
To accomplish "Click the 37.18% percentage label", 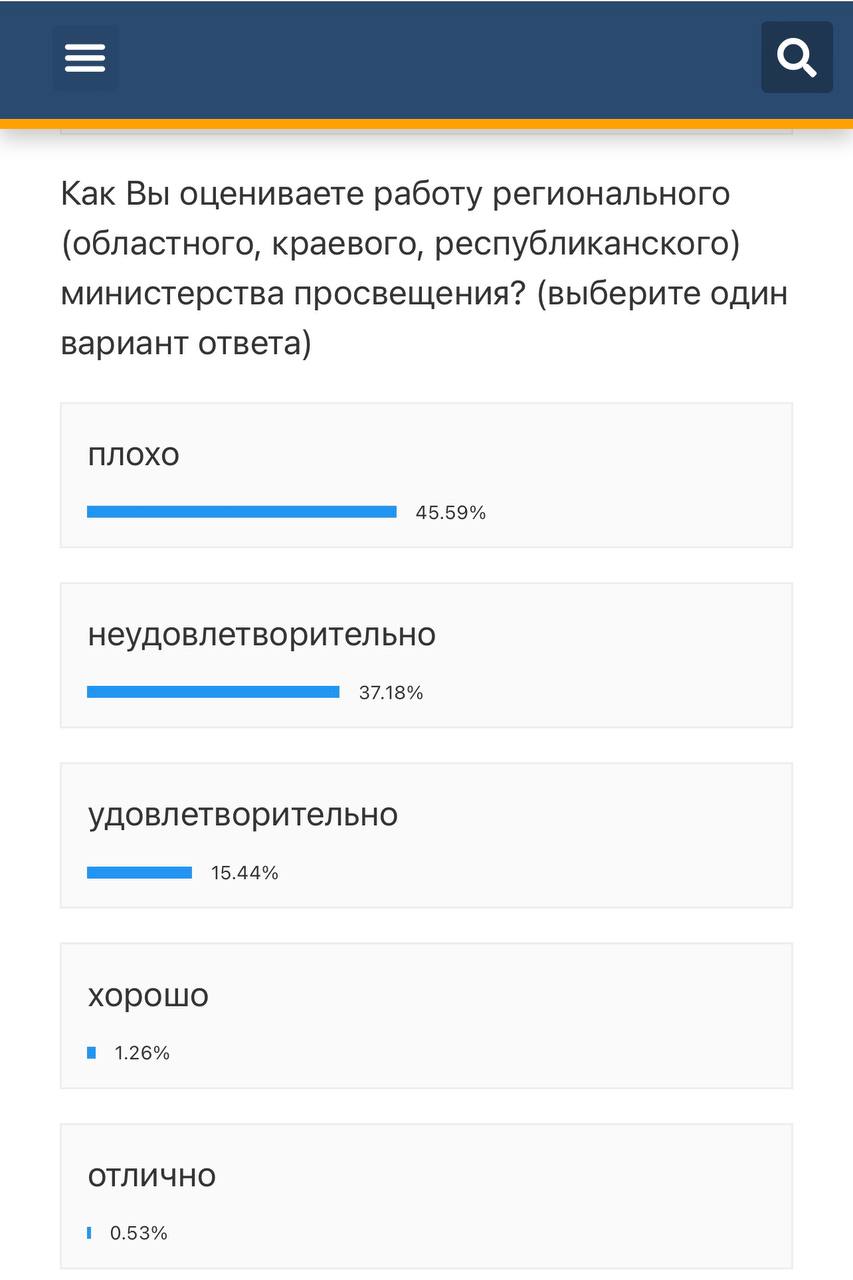I will pos(391,693).
